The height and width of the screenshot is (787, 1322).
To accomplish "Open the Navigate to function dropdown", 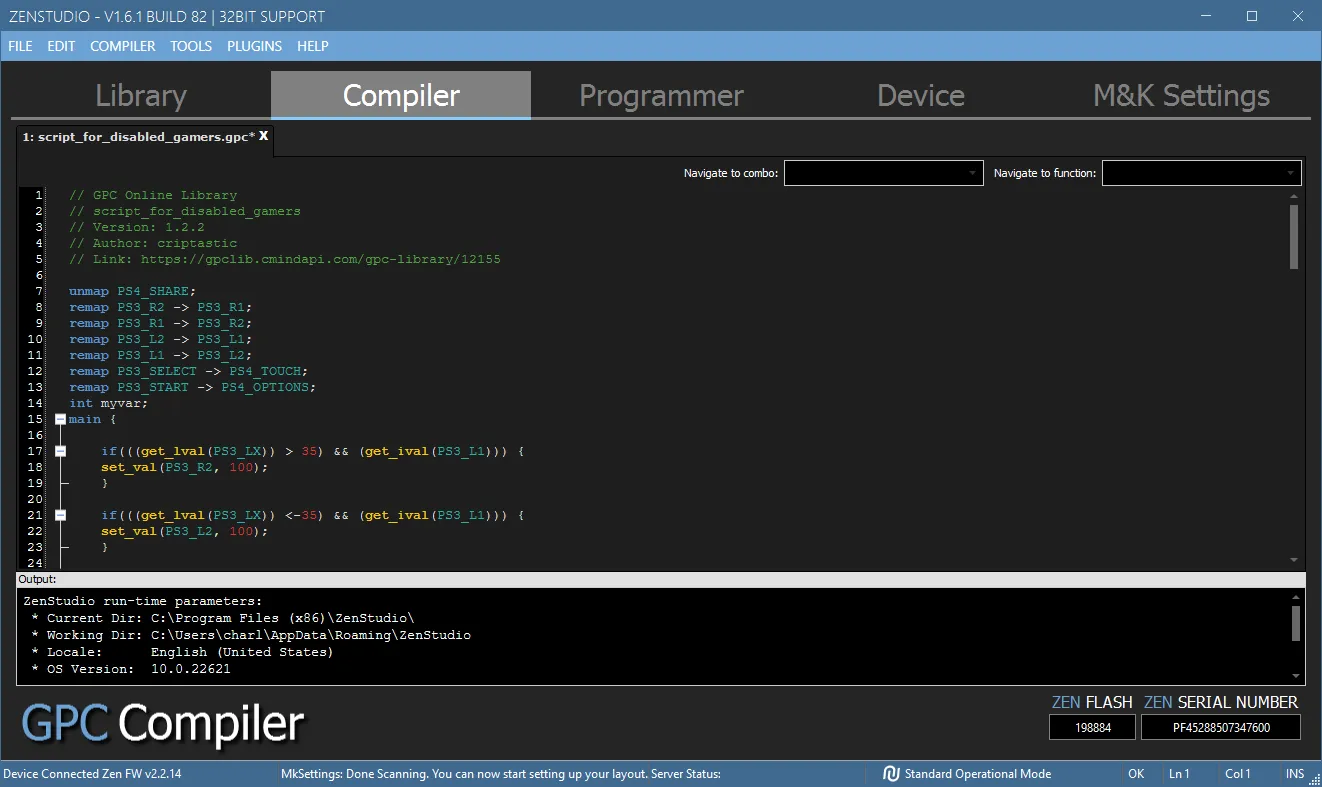I will pos(1202,173).
